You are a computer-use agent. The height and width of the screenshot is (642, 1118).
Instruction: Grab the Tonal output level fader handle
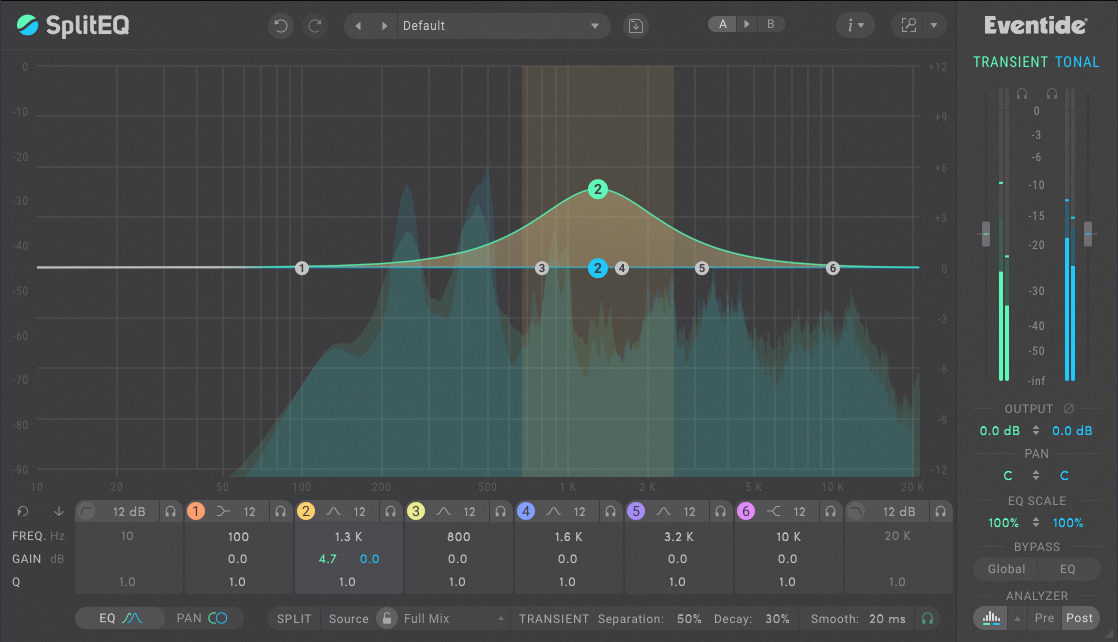click(x=1088, y=234)
